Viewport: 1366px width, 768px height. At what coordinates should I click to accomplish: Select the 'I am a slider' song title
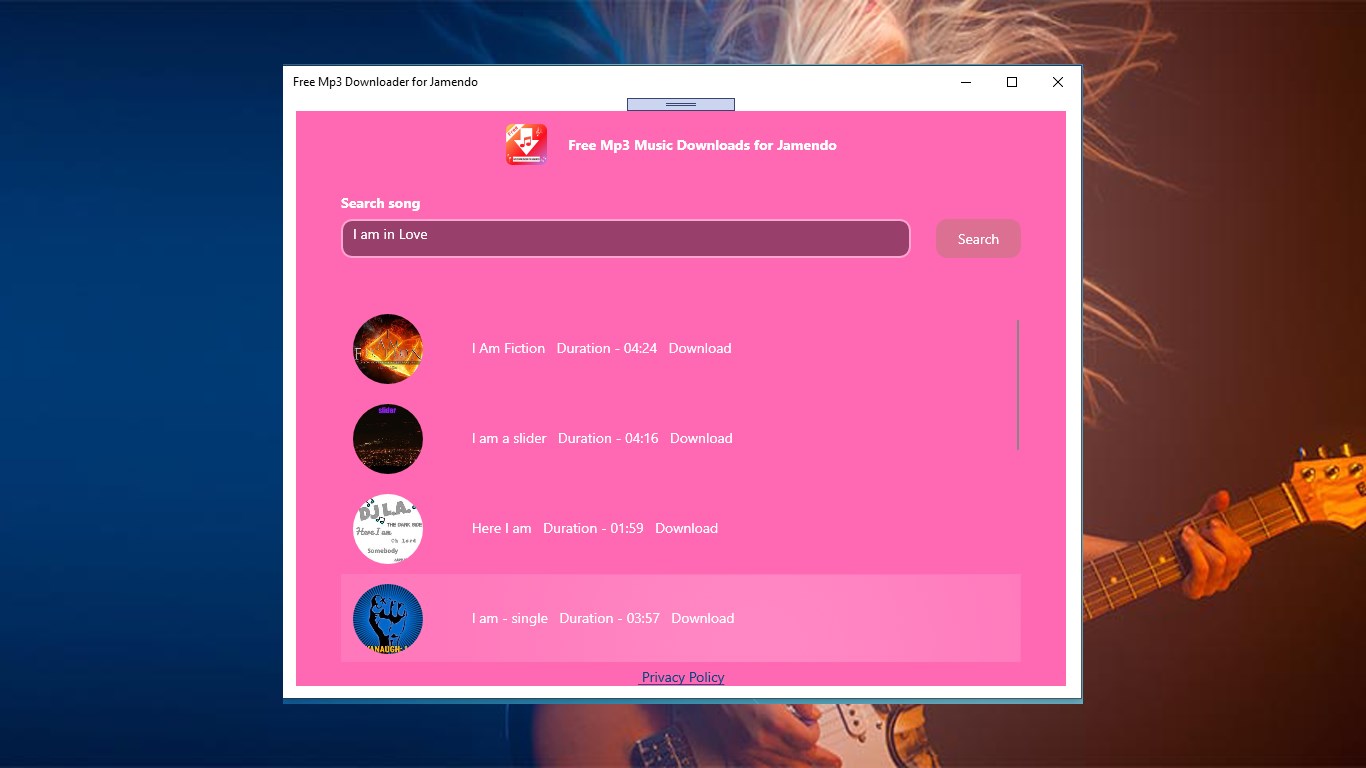tap(509, 438)
